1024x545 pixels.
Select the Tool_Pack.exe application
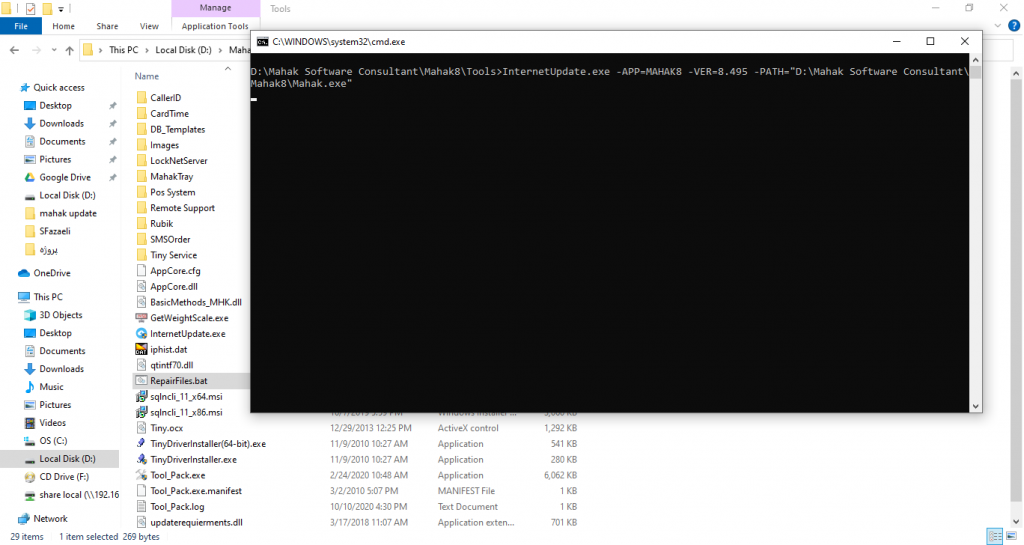(178, 475)
